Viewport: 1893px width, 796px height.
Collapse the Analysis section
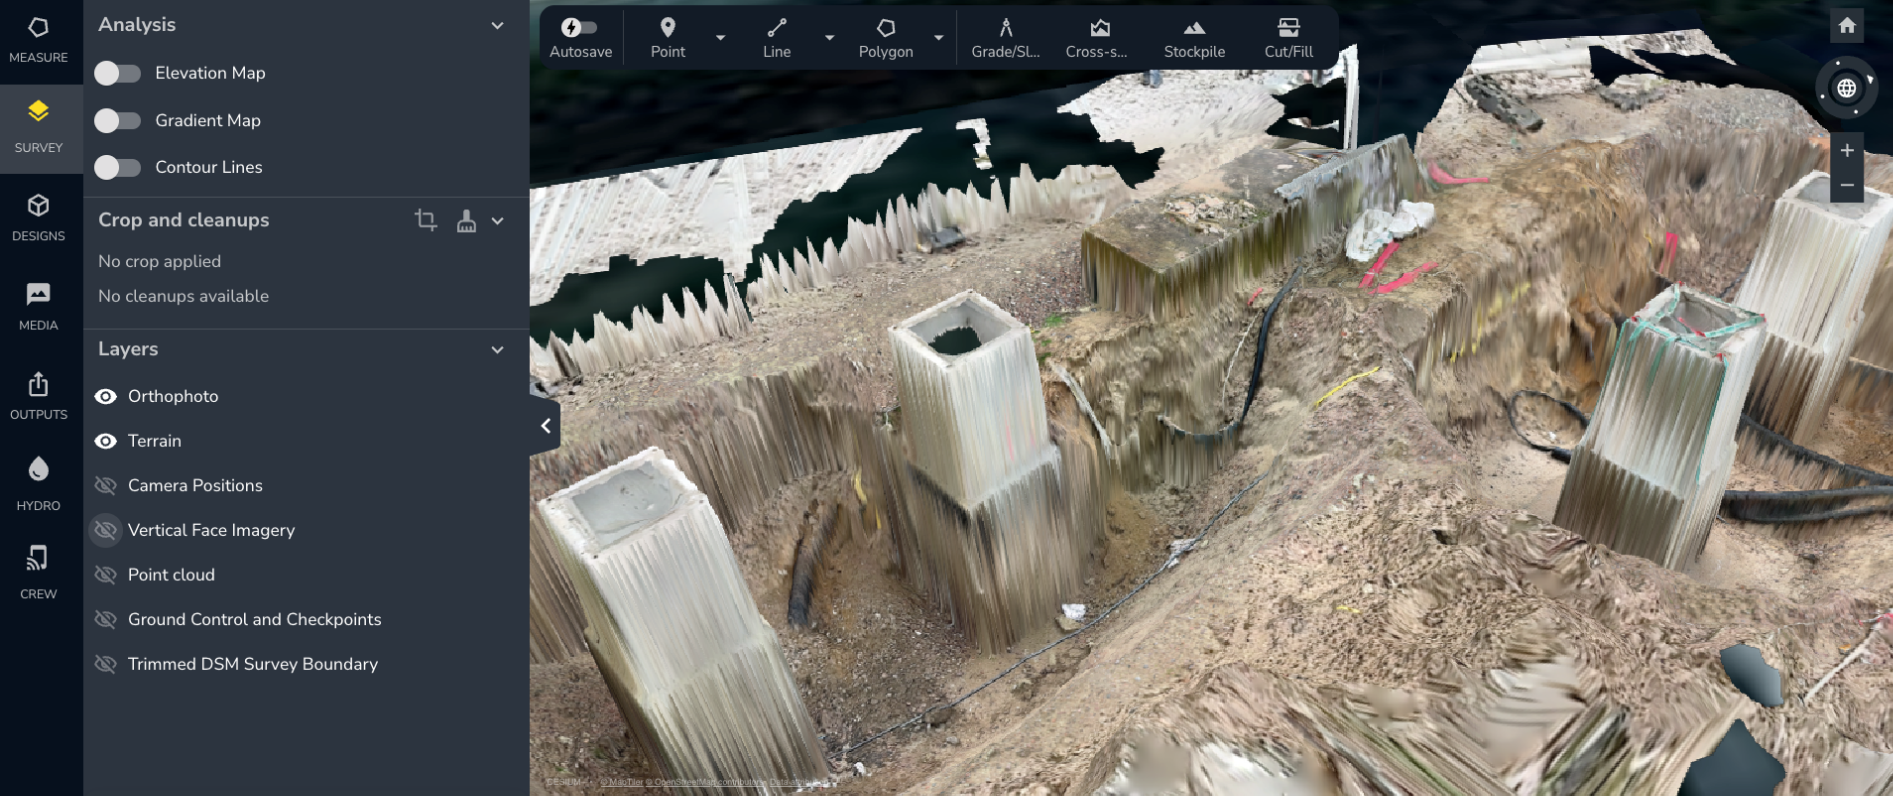tap(497, 25)
